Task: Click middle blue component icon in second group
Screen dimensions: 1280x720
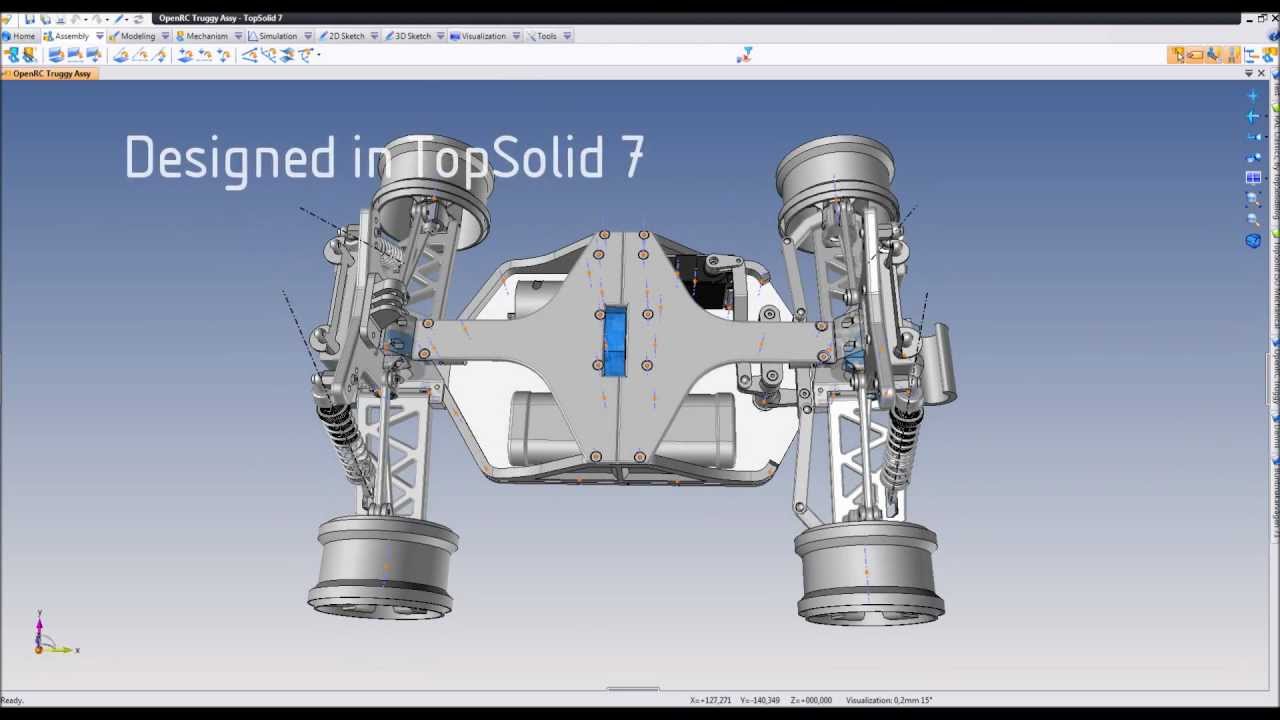Action: [75, 55]
